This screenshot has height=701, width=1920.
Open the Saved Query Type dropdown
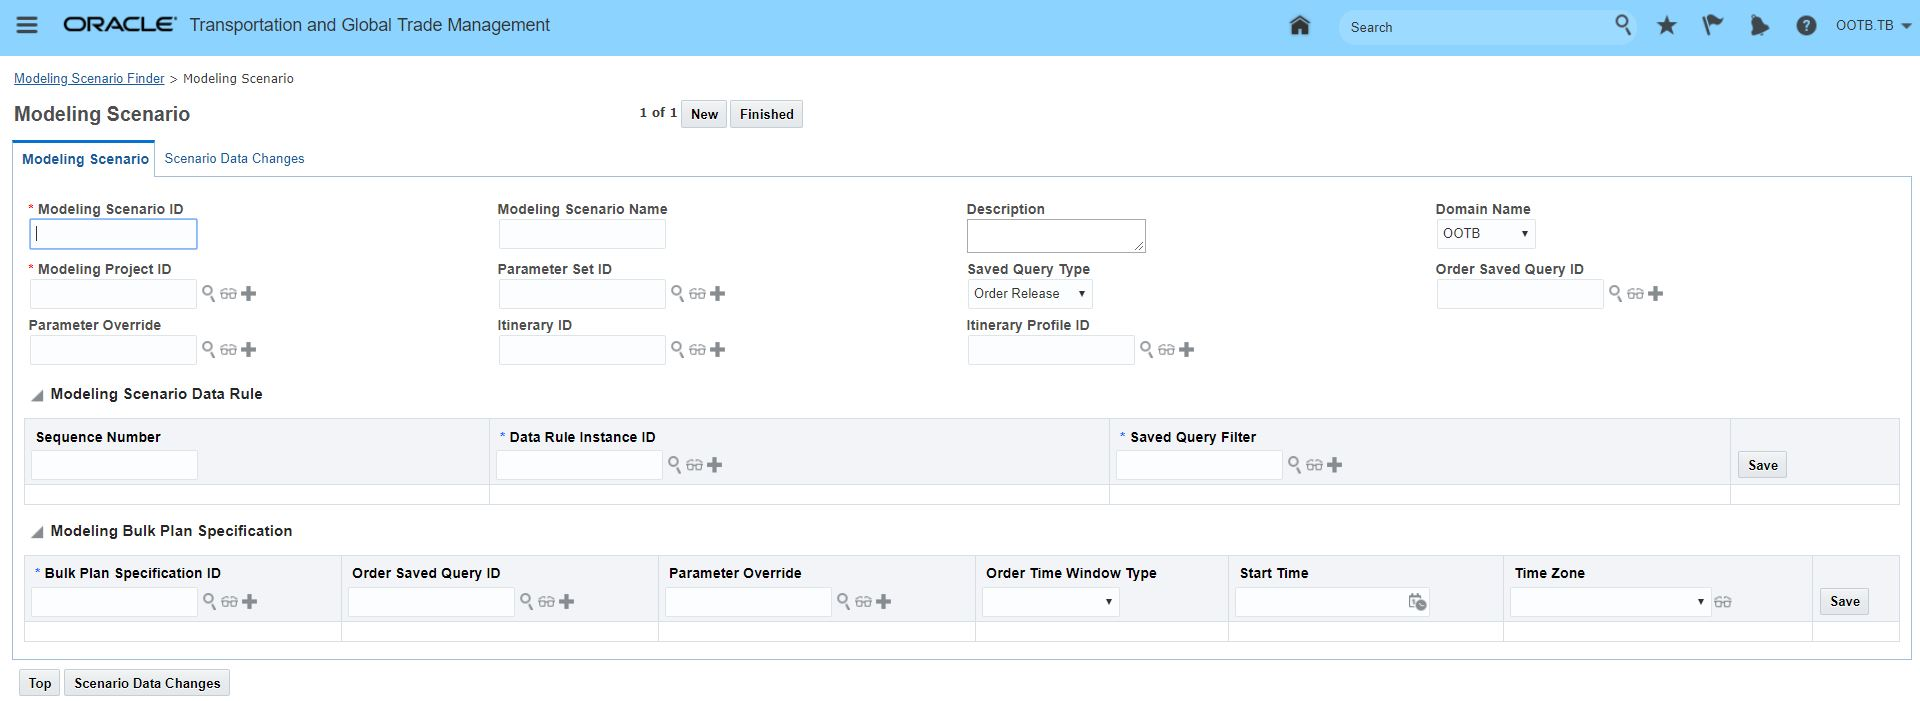1029,293
